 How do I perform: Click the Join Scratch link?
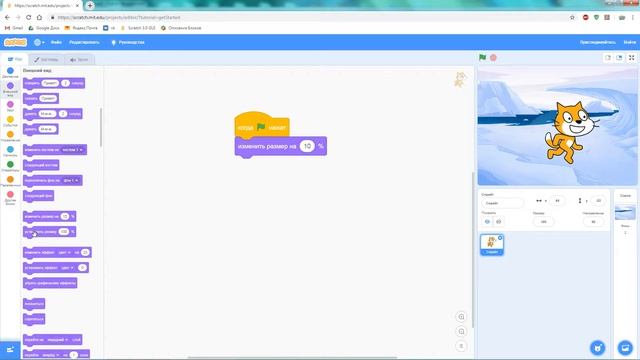click(x=598, y=42)
